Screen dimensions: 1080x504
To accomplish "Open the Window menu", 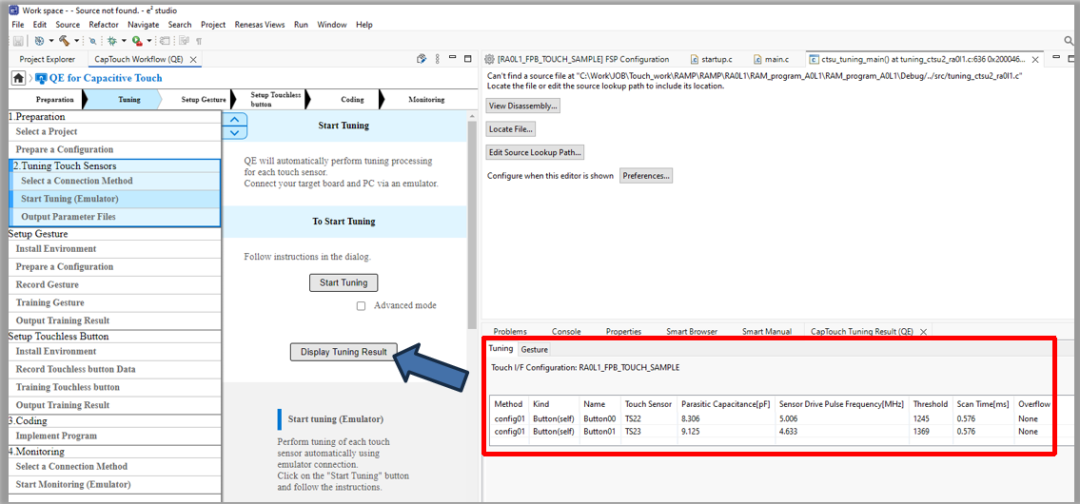I will [x=332, y=24].
